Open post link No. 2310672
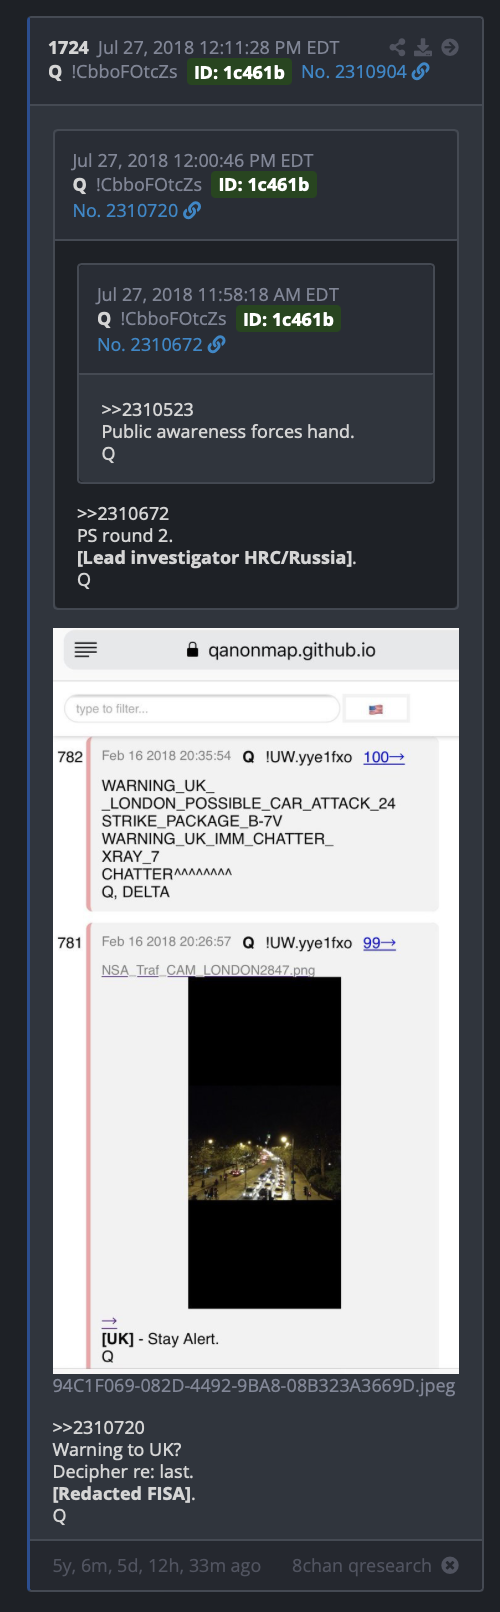The width and height of the screenshot is (500, 1612). (150, 344)
